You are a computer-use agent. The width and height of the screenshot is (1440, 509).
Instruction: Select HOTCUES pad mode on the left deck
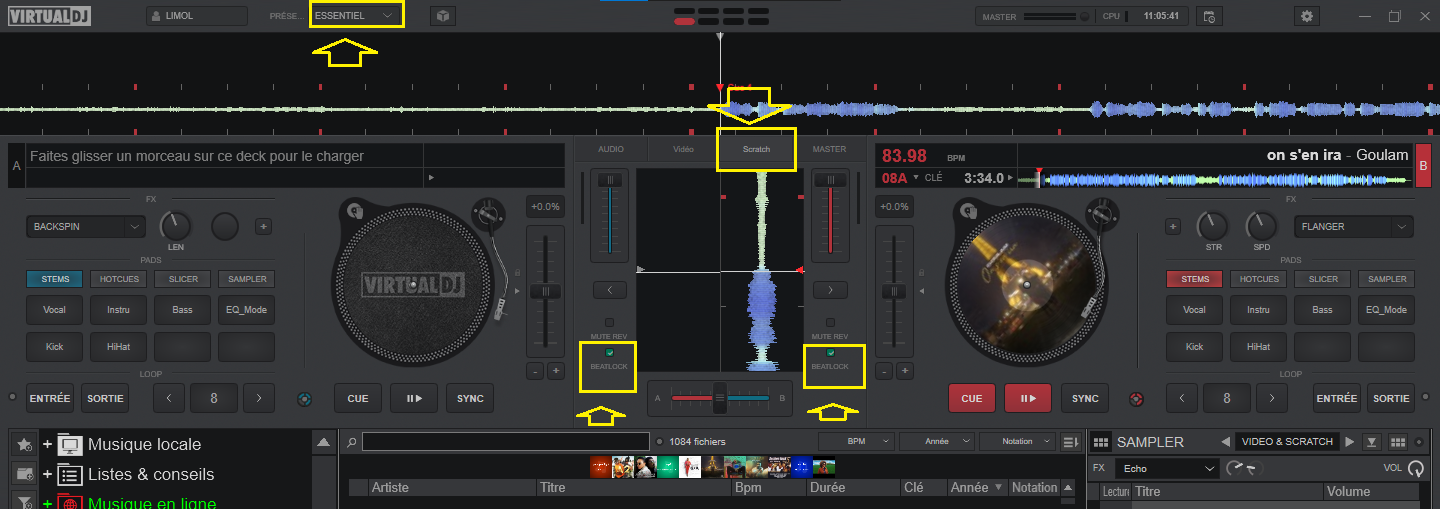[119, 279]
